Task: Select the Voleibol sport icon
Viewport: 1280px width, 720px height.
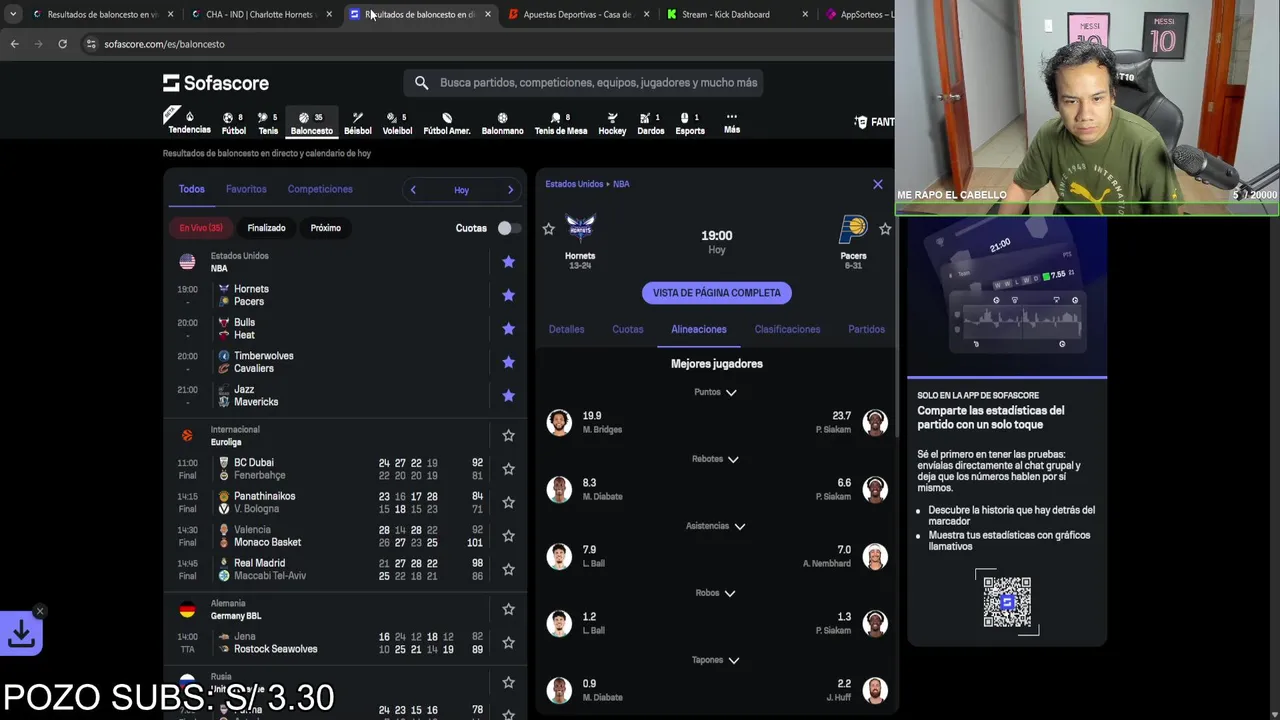Action: pos(397,123)
